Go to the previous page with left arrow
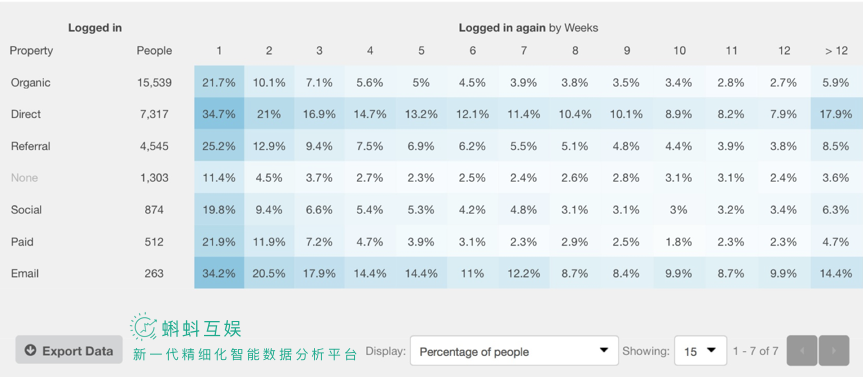Viewport: 863px width, 377px height. tap(802, 351)
